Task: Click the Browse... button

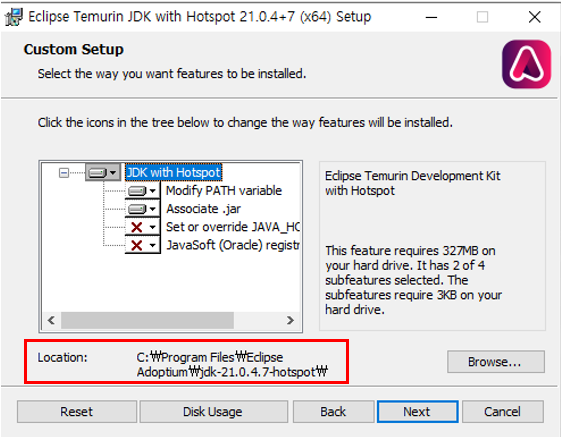Action: point(496,361)
